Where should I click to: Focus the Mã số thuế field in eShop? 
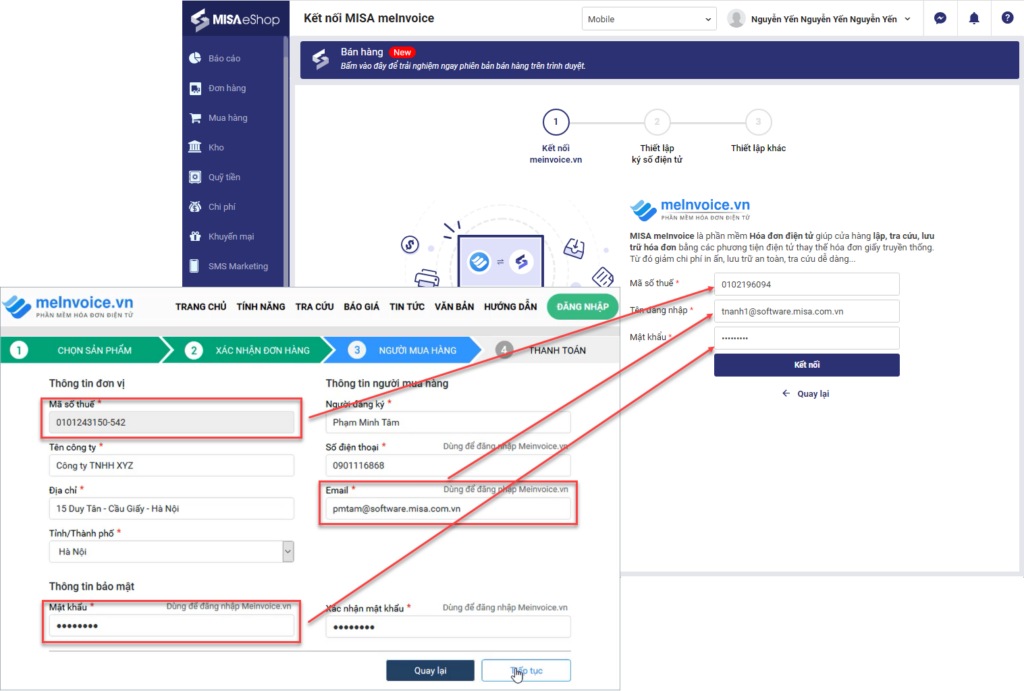point(807,284)
